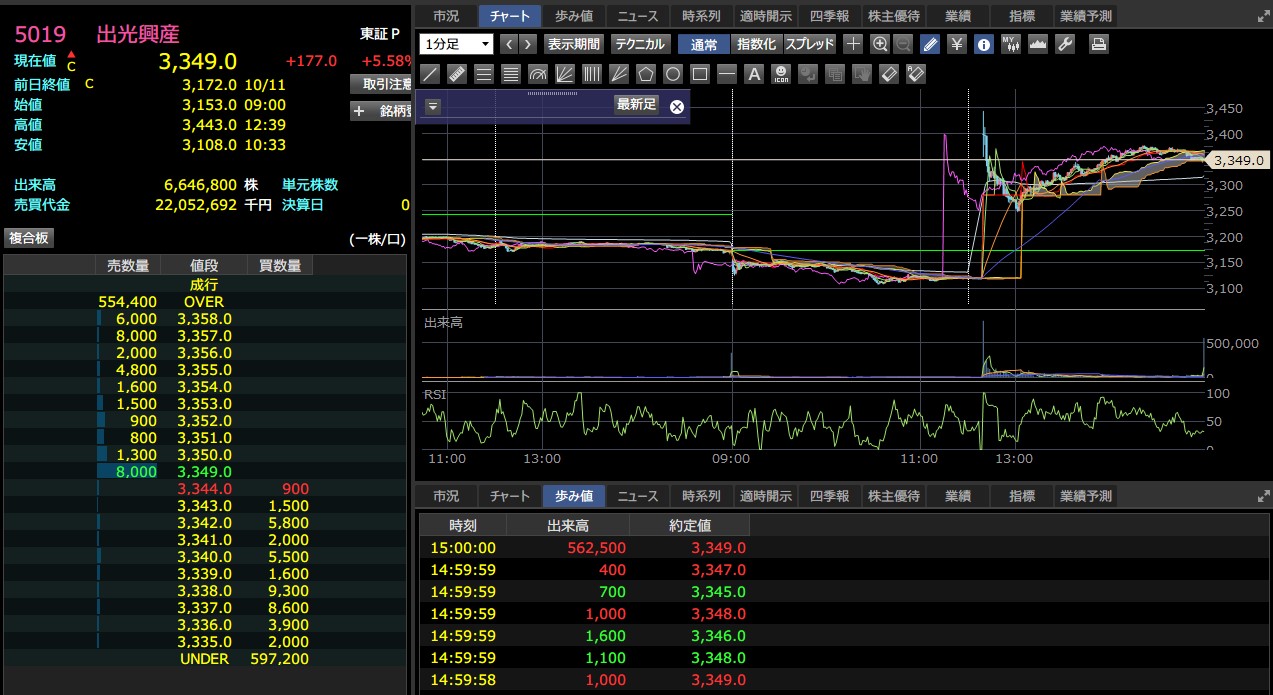This screenshot has height=695, width=1273.
Task: Click the 表示期間 button
Action: (574, 44)
